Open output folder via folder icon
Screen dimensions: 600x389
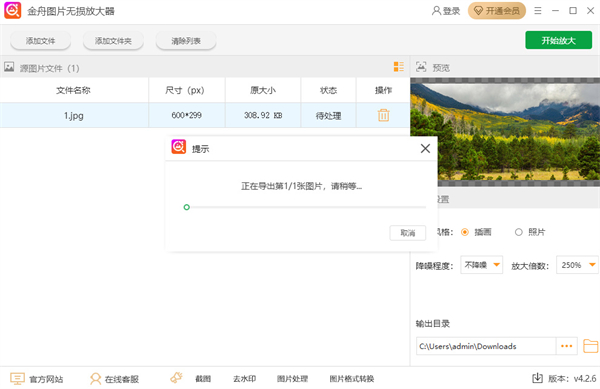590,346
